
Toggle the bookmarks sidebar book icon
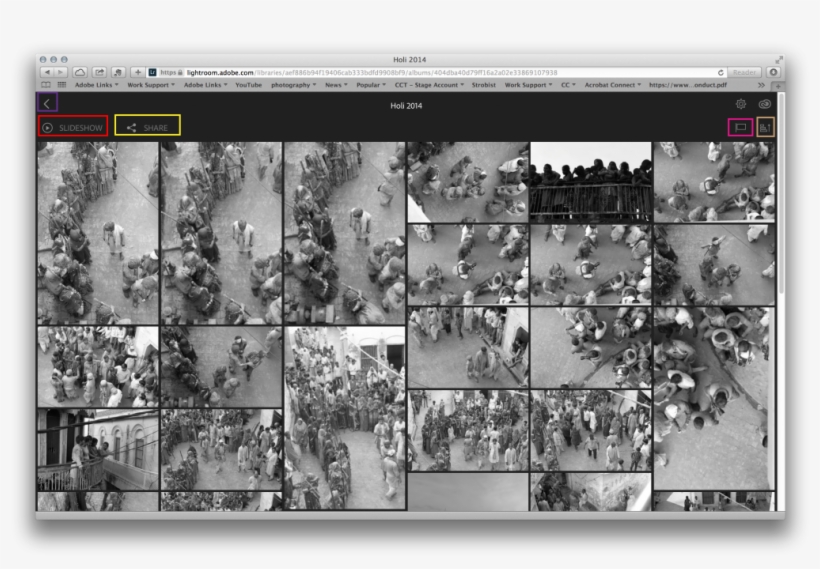[46, 85]
